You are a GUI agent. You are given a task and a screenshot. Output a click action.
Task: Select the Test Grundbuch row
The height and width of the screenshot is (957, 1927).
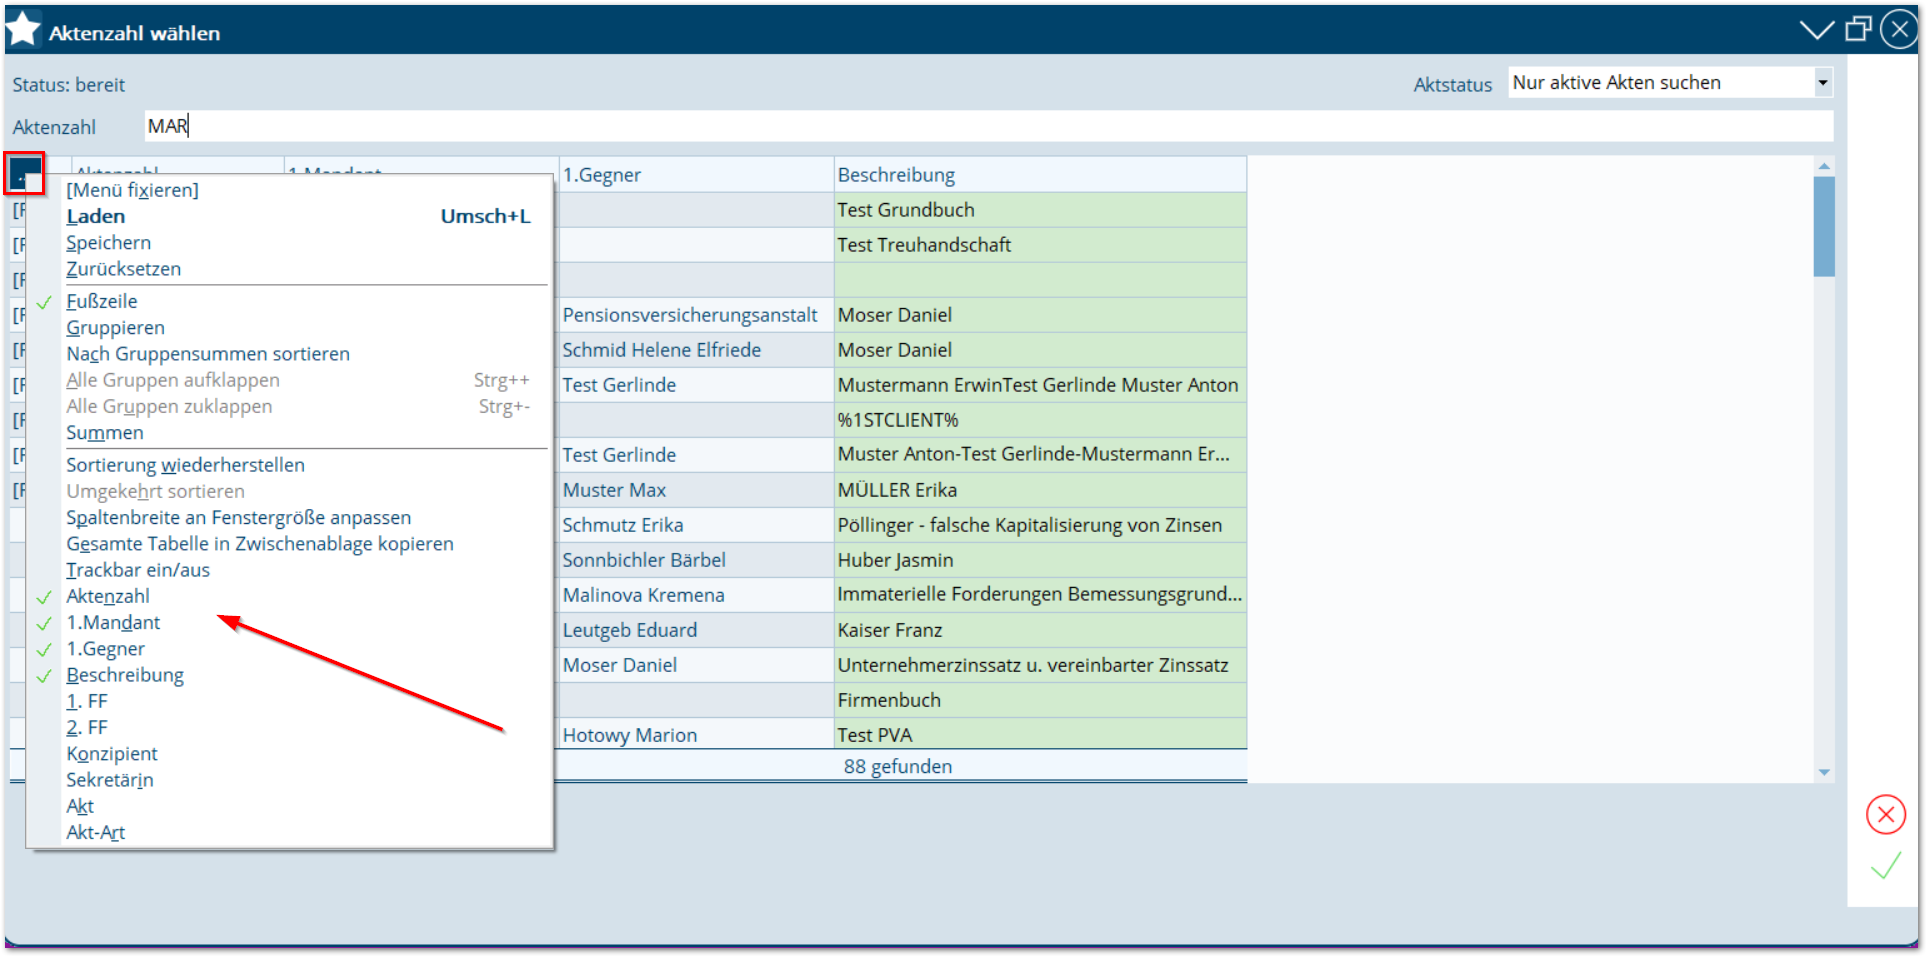coord(1040,210)
